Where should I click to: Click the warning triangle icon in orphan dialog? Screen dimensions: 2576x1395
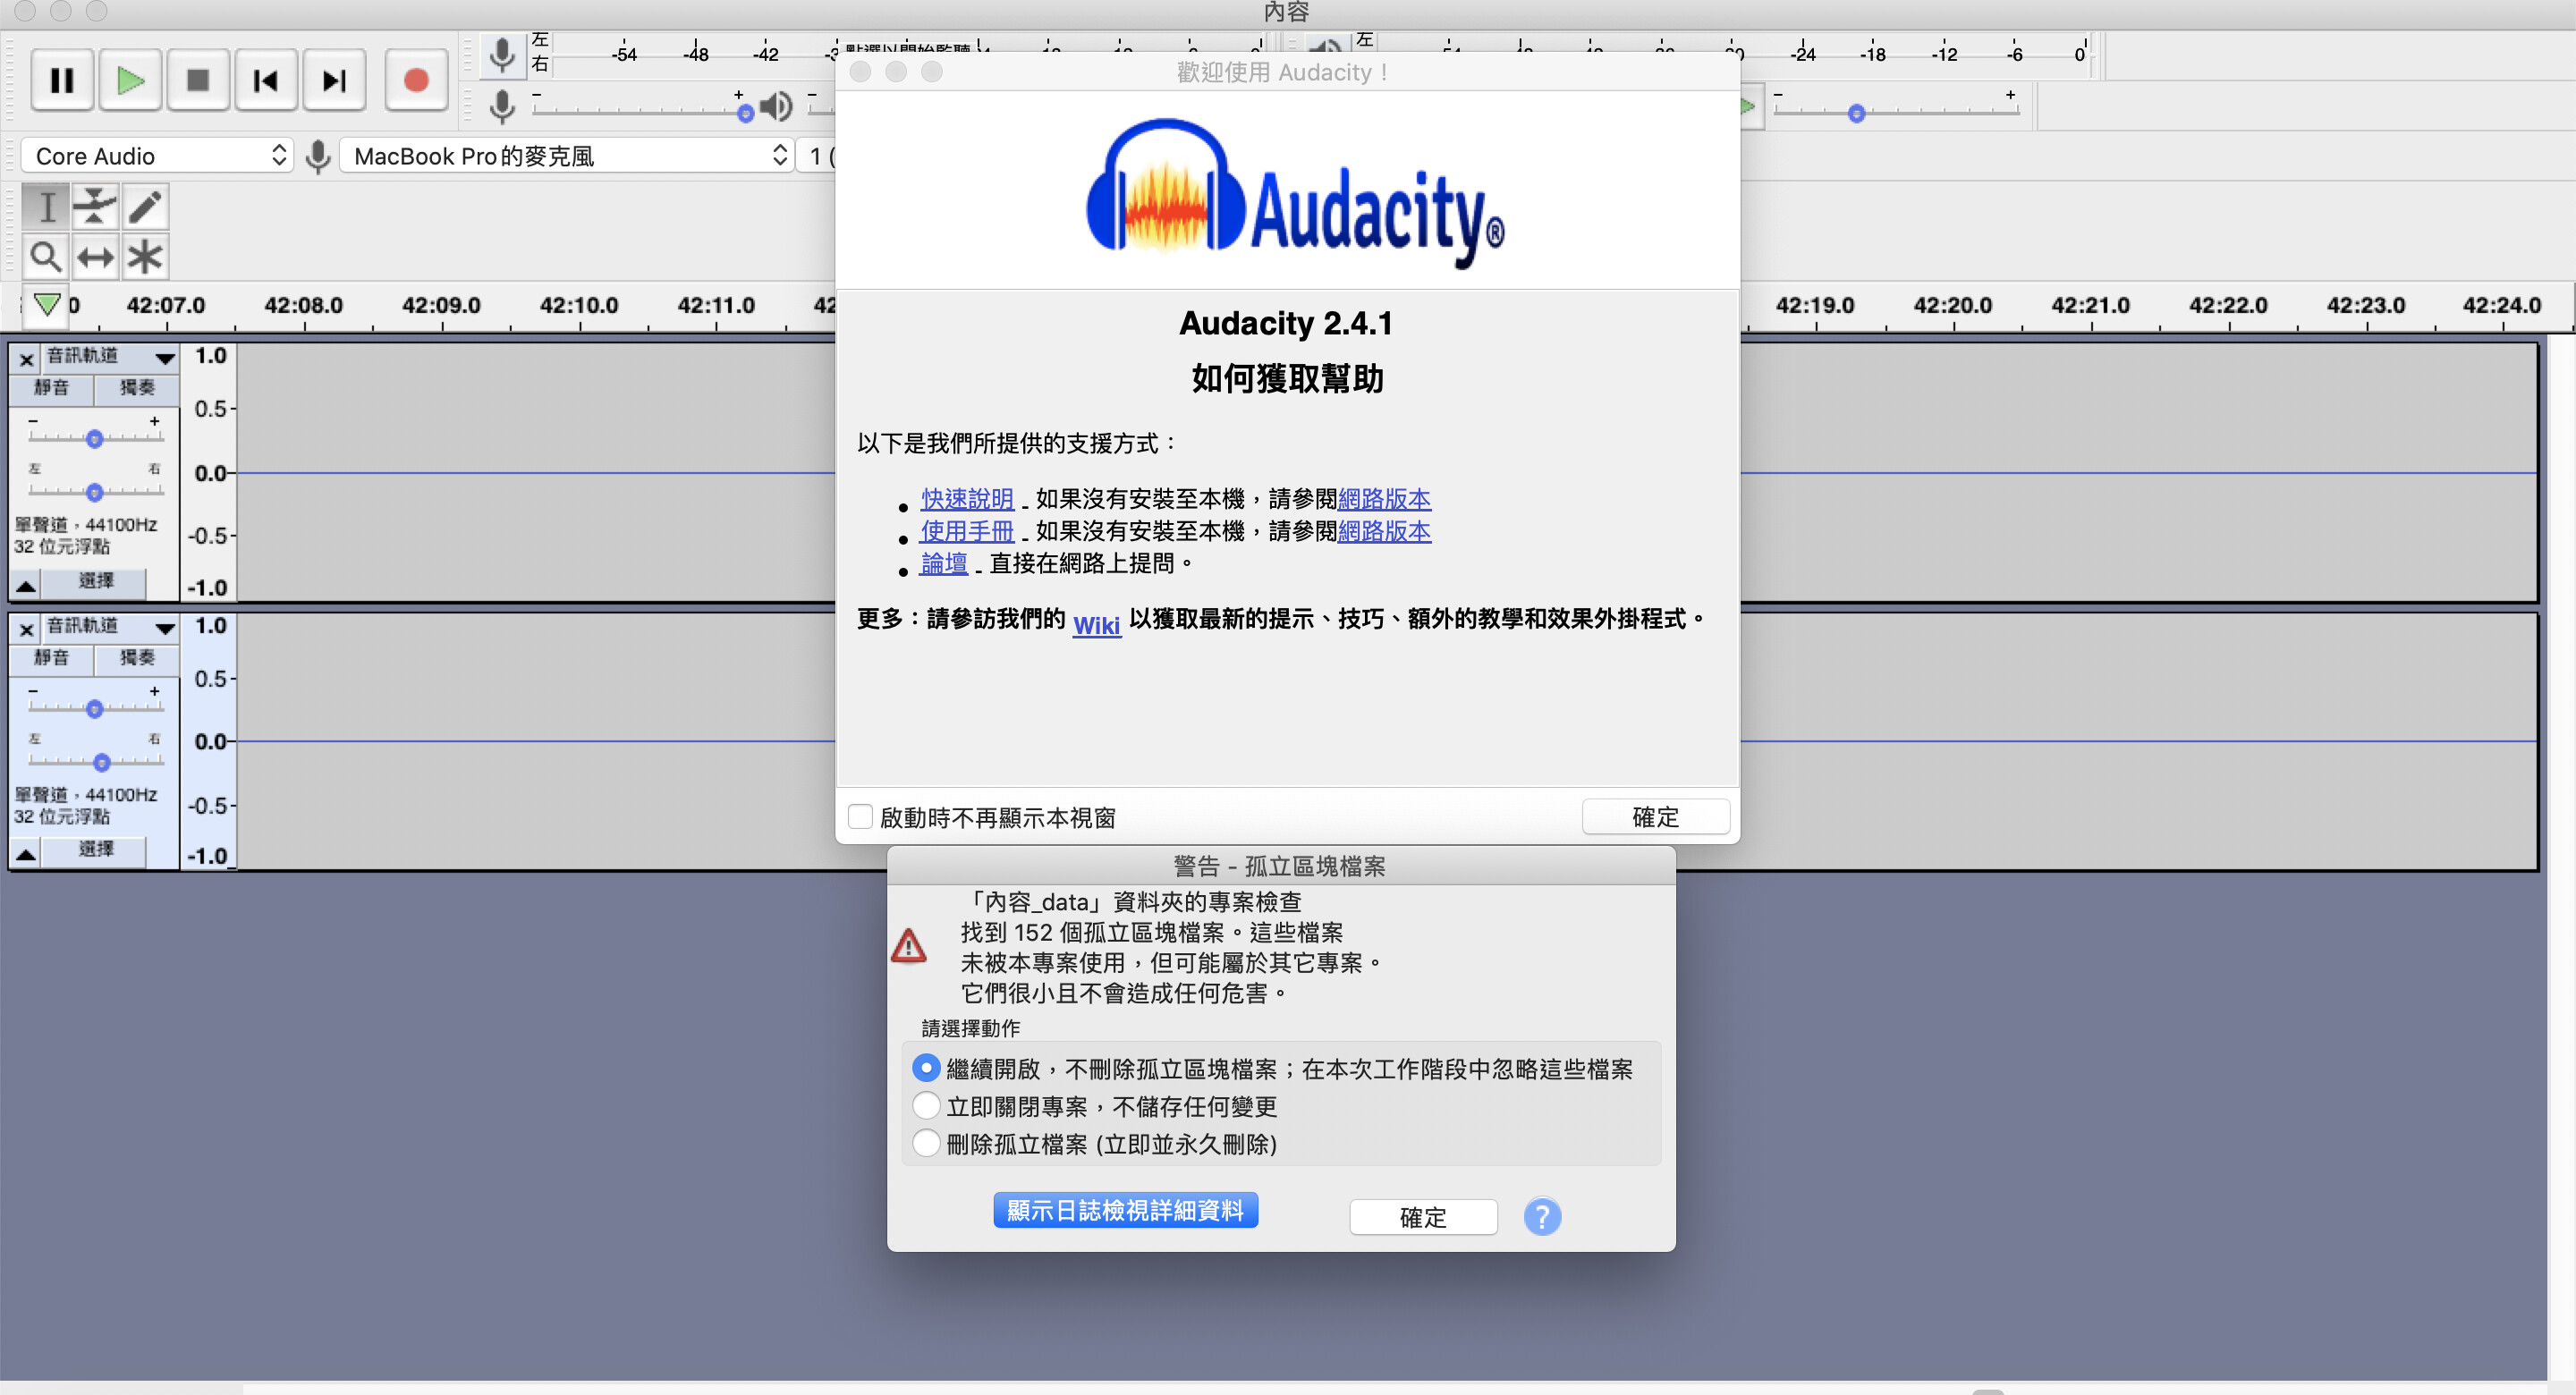pyautogui.click(x=908, y=946)
